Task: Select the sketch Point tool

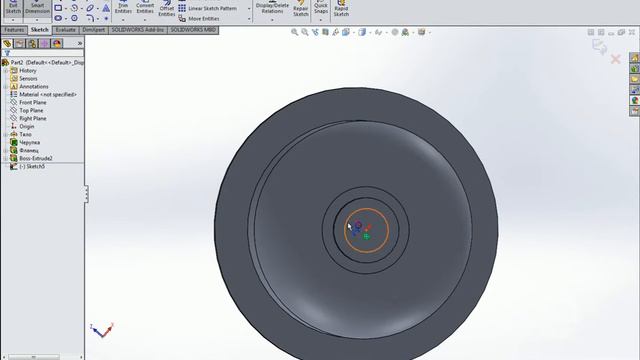Action: [x=106, y=18]
